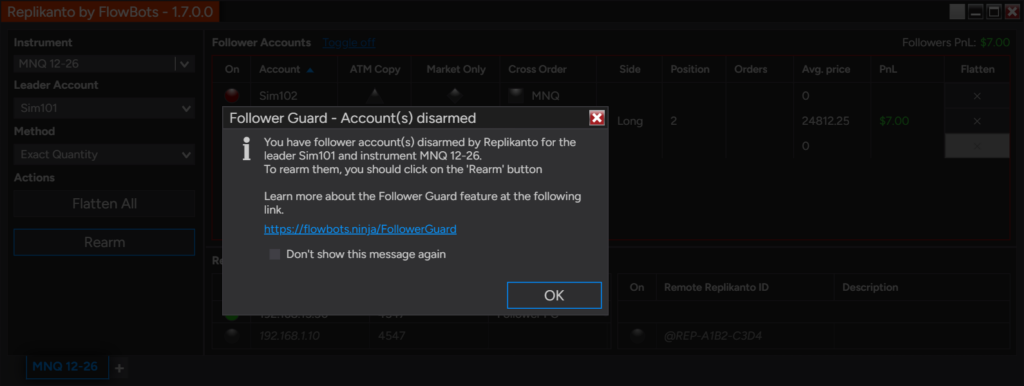The width and height of the screenshot is (1024, 386).
Task: Click the Rearm button
Action: 104,242
